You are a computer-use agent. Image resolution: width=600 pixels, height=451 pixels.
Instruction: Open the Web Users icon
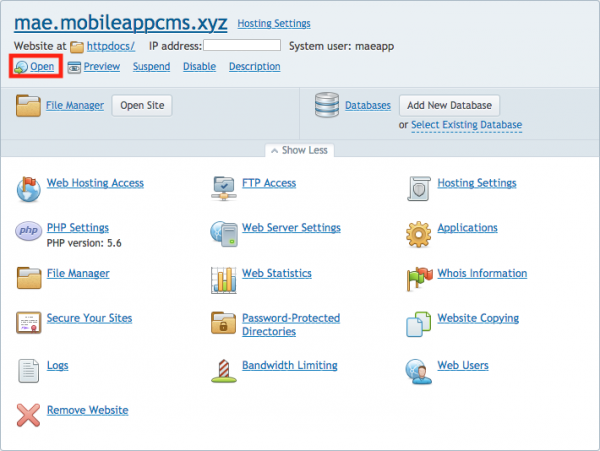click(418, 370)
